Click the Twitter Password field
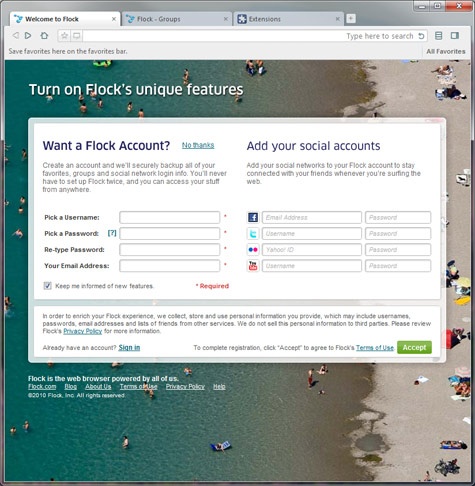Image resolution: width=475 pixels, height=486 pixels. pyautogui.click(x=398, y=233)
